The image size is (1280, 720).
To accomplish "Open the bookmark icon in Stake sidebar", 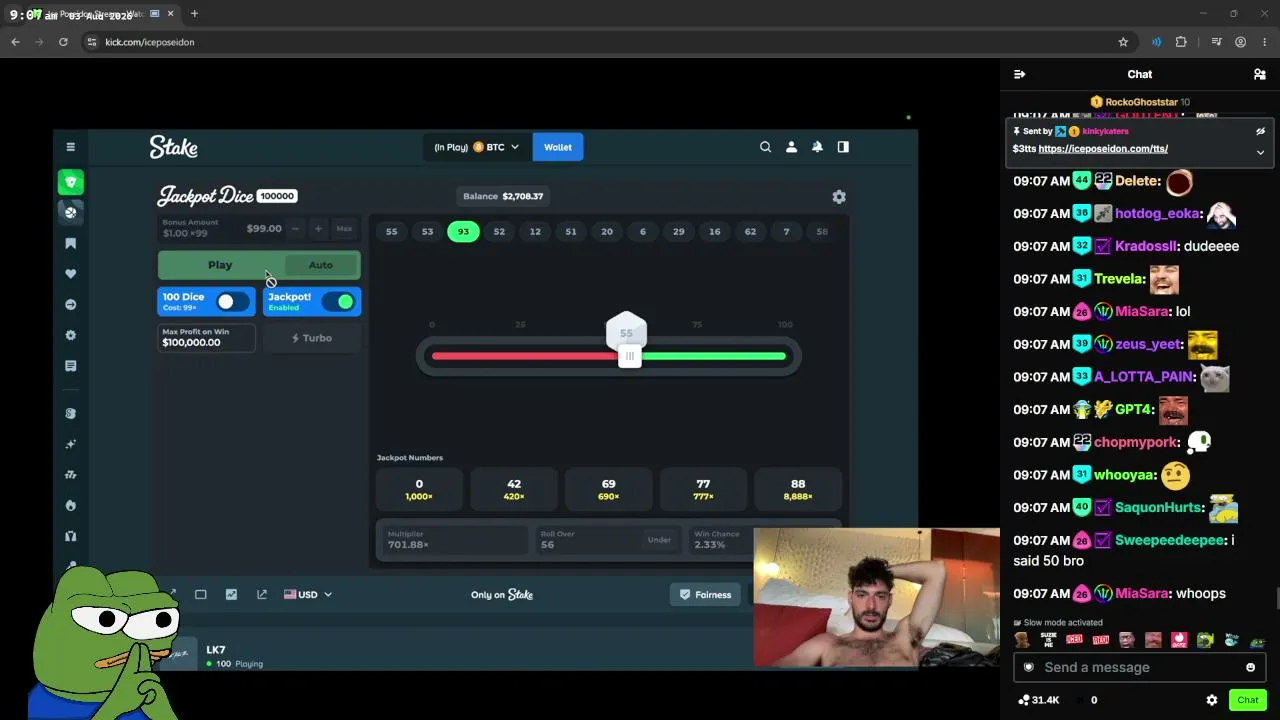I will click(x=70, y=243).
